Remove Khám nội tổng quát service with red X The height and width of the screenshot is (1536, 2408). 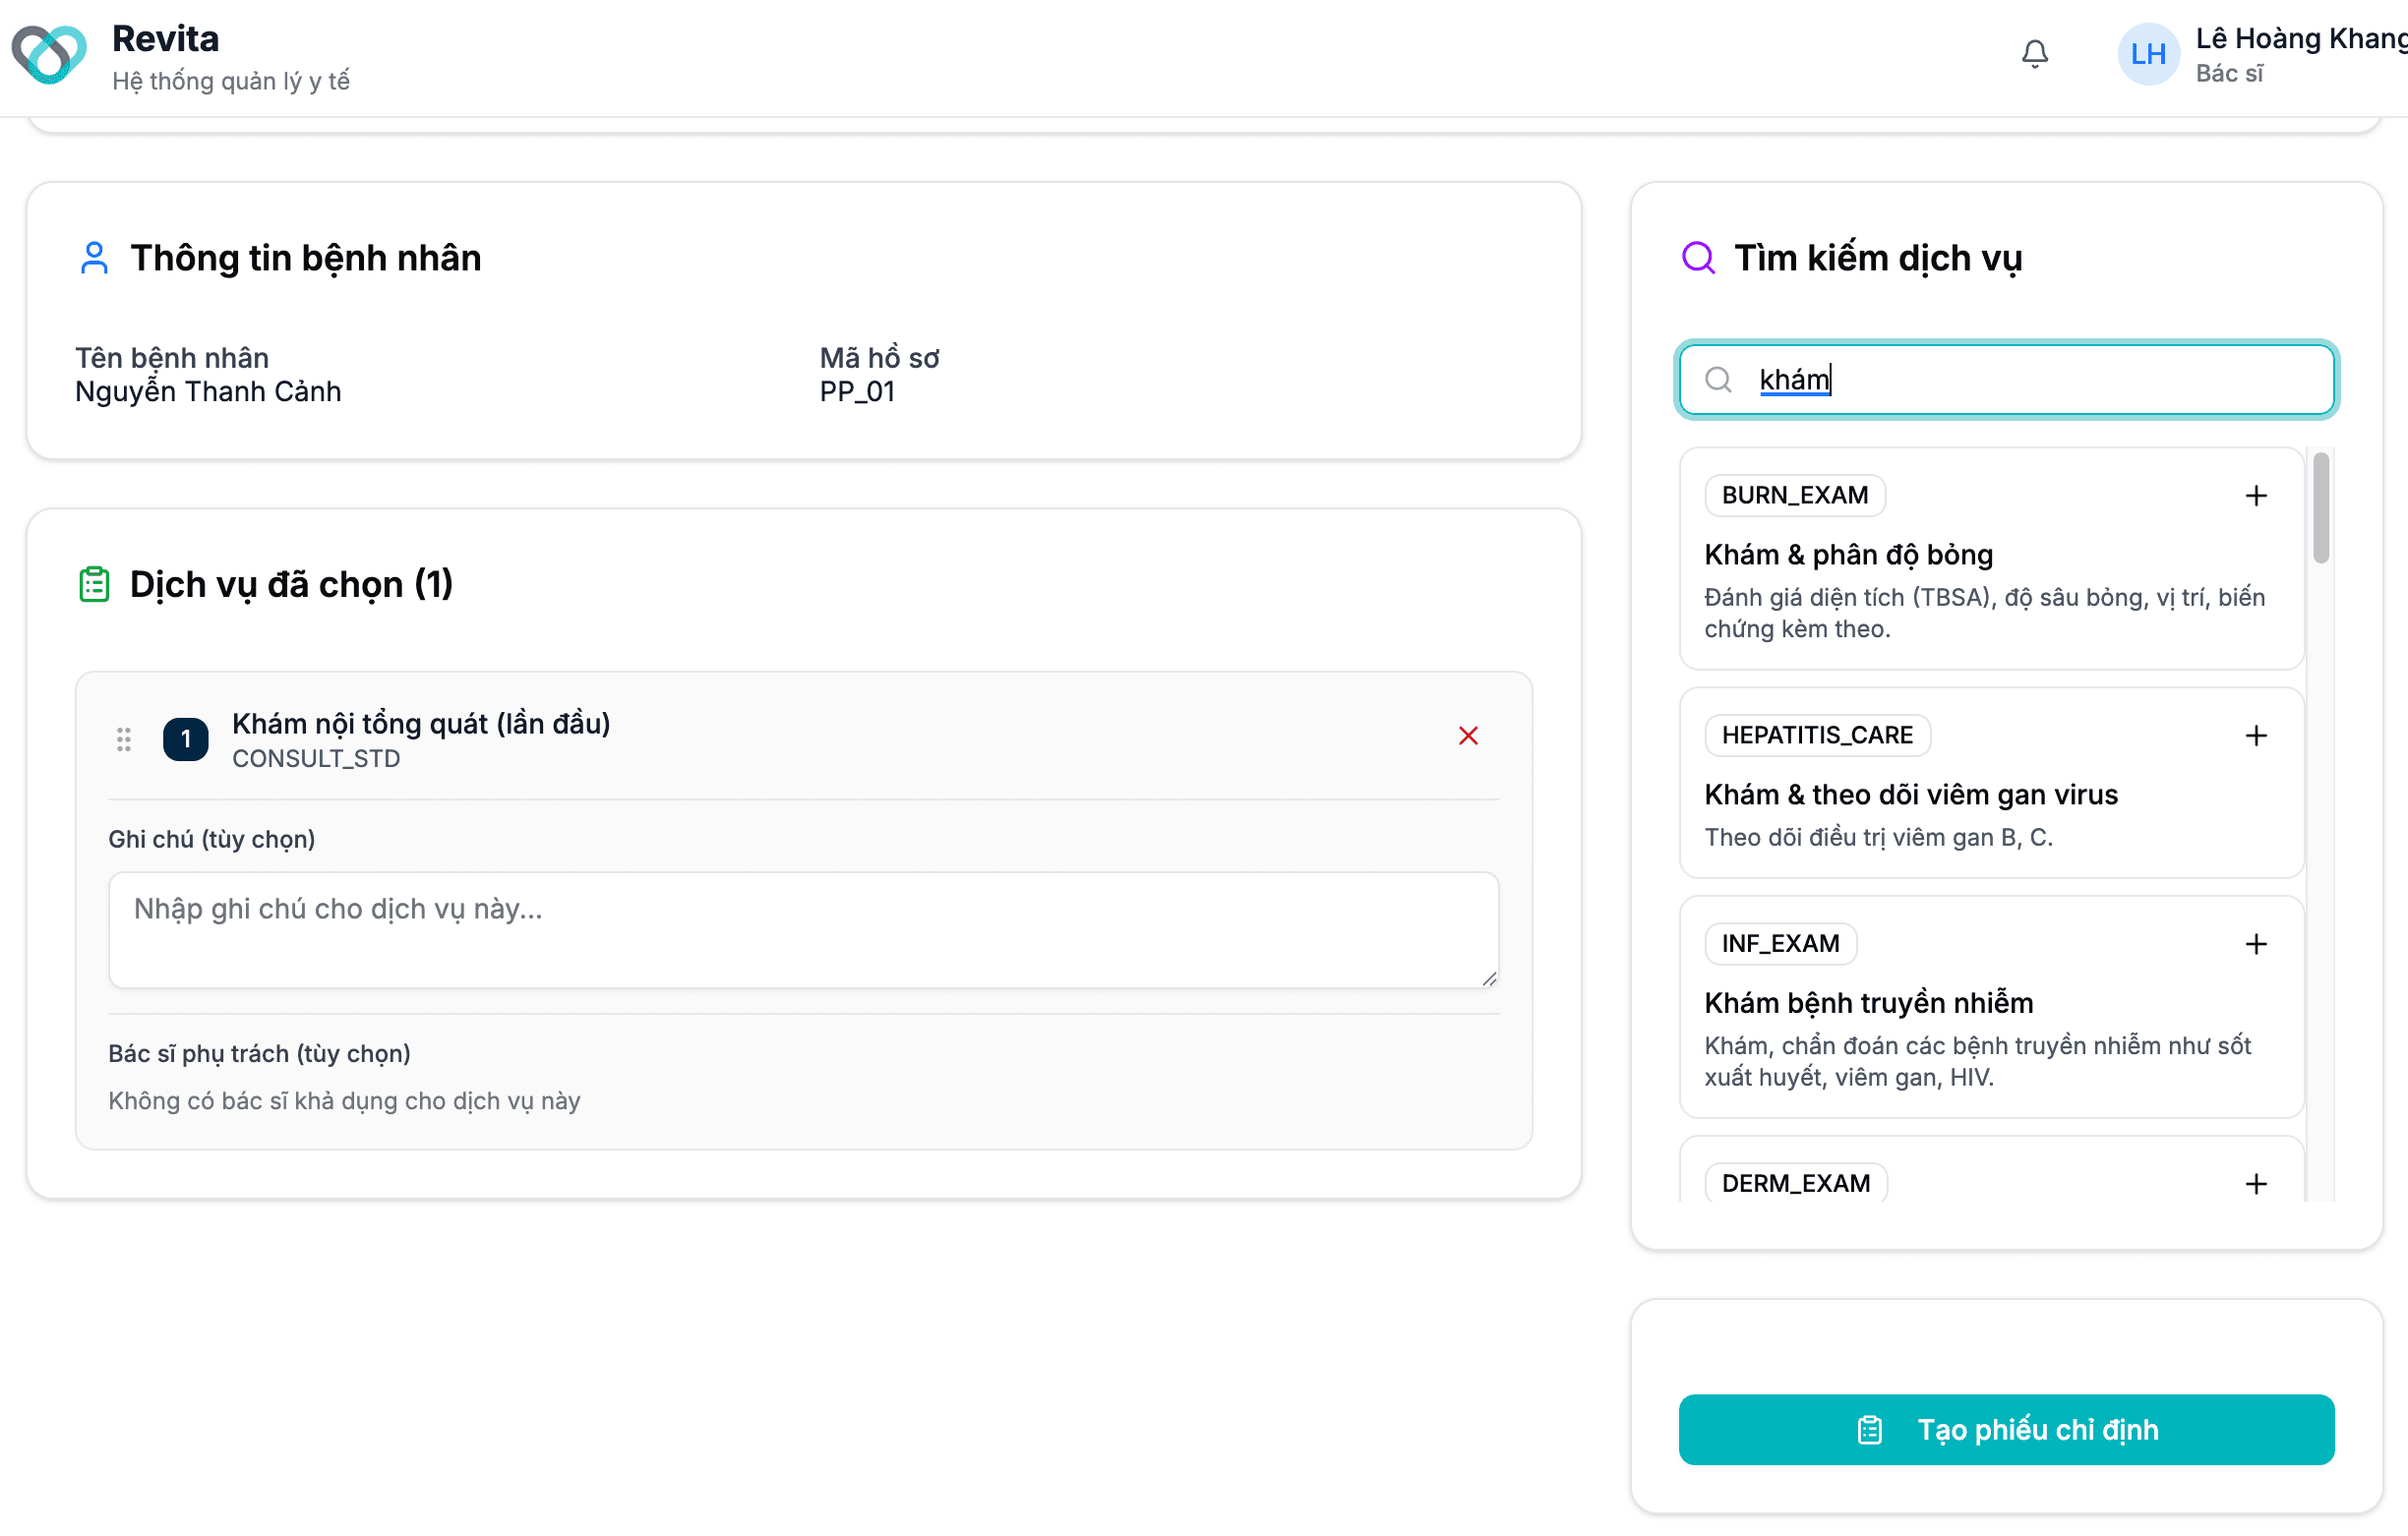(1468, 736)
